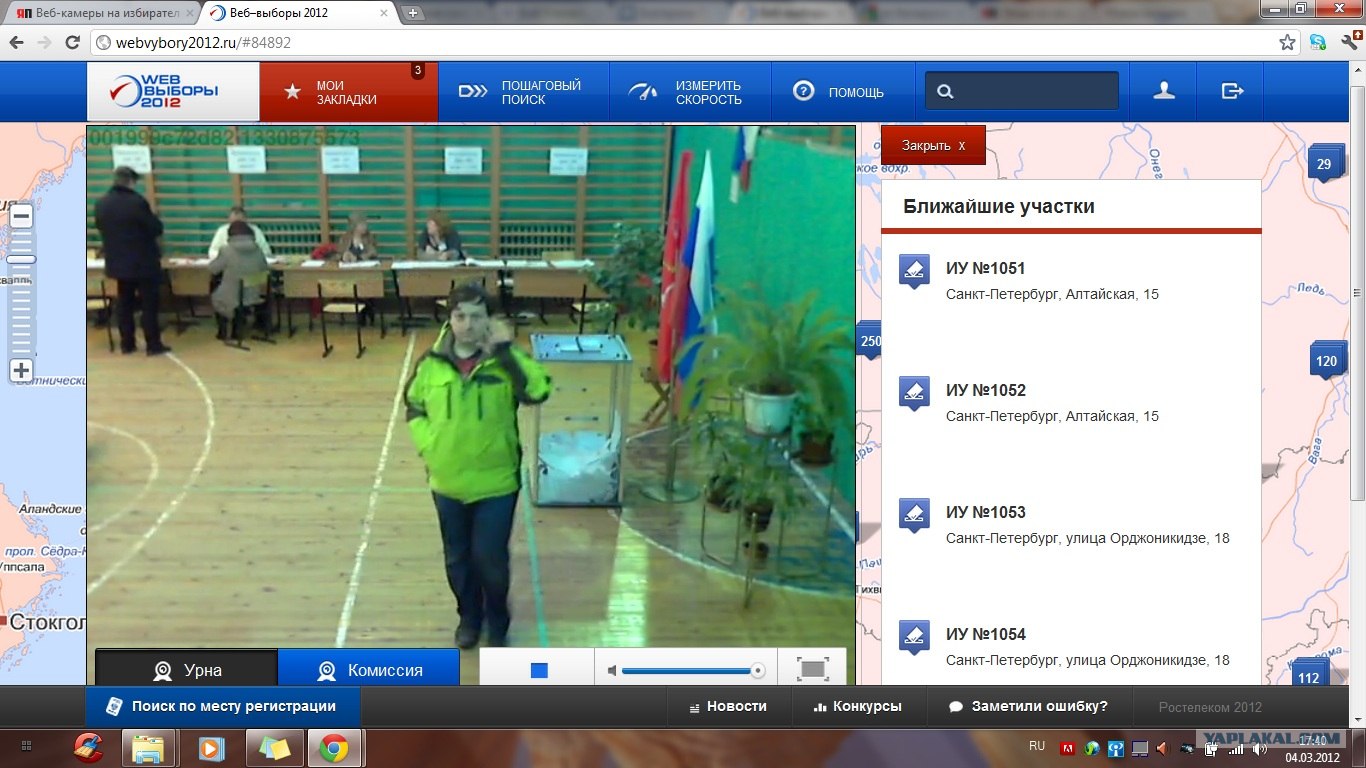This screenshot has width=1366, height=768.
Task: Open Пошаговый поиск step-by-step search
Action: click(524, 92)
